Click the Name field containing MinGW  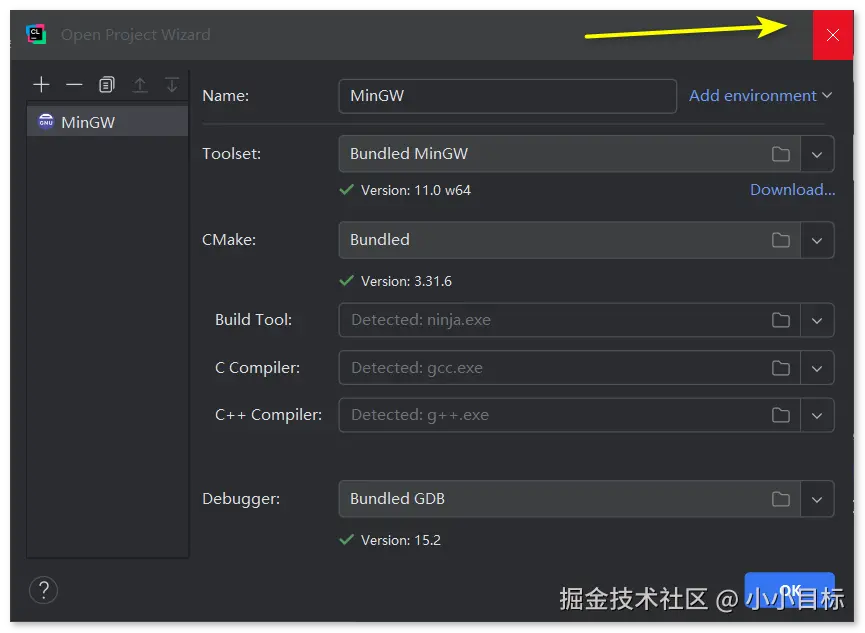(507, 96)
